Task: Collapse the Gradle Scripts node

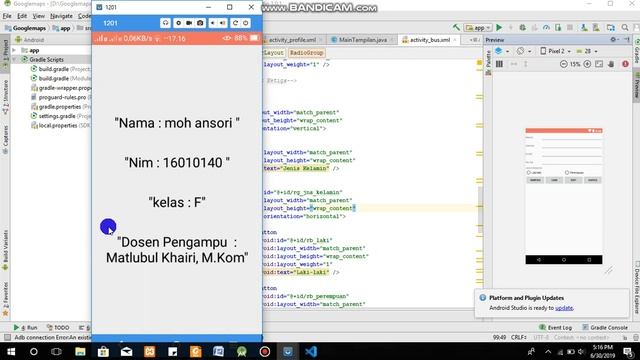Action: pyautogui.click(x=14, y=60)
